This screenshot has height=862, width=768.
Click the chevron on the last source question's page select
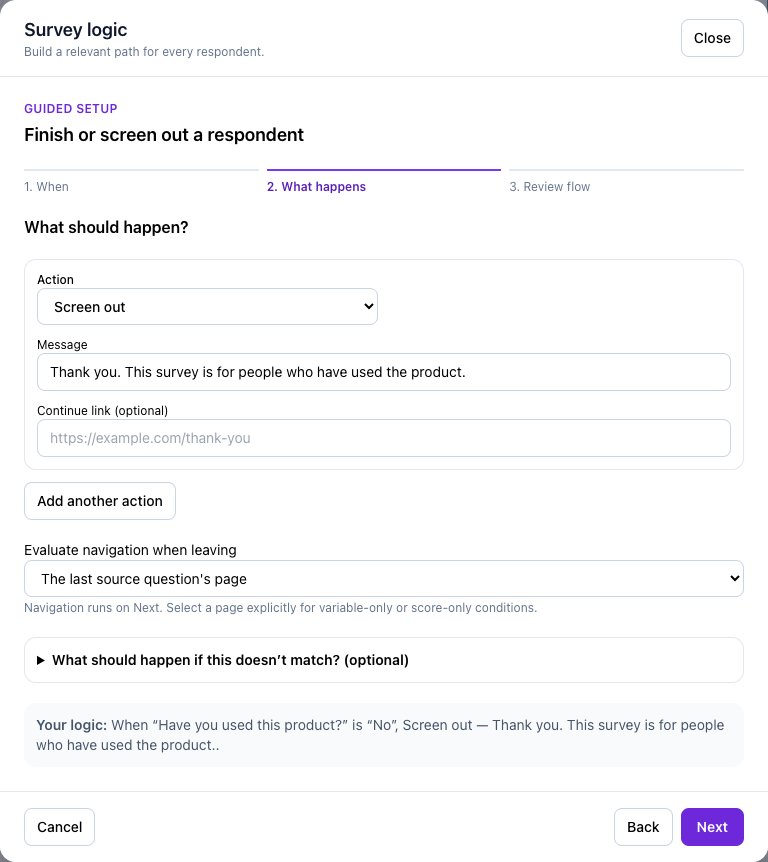tap(734, 578)
